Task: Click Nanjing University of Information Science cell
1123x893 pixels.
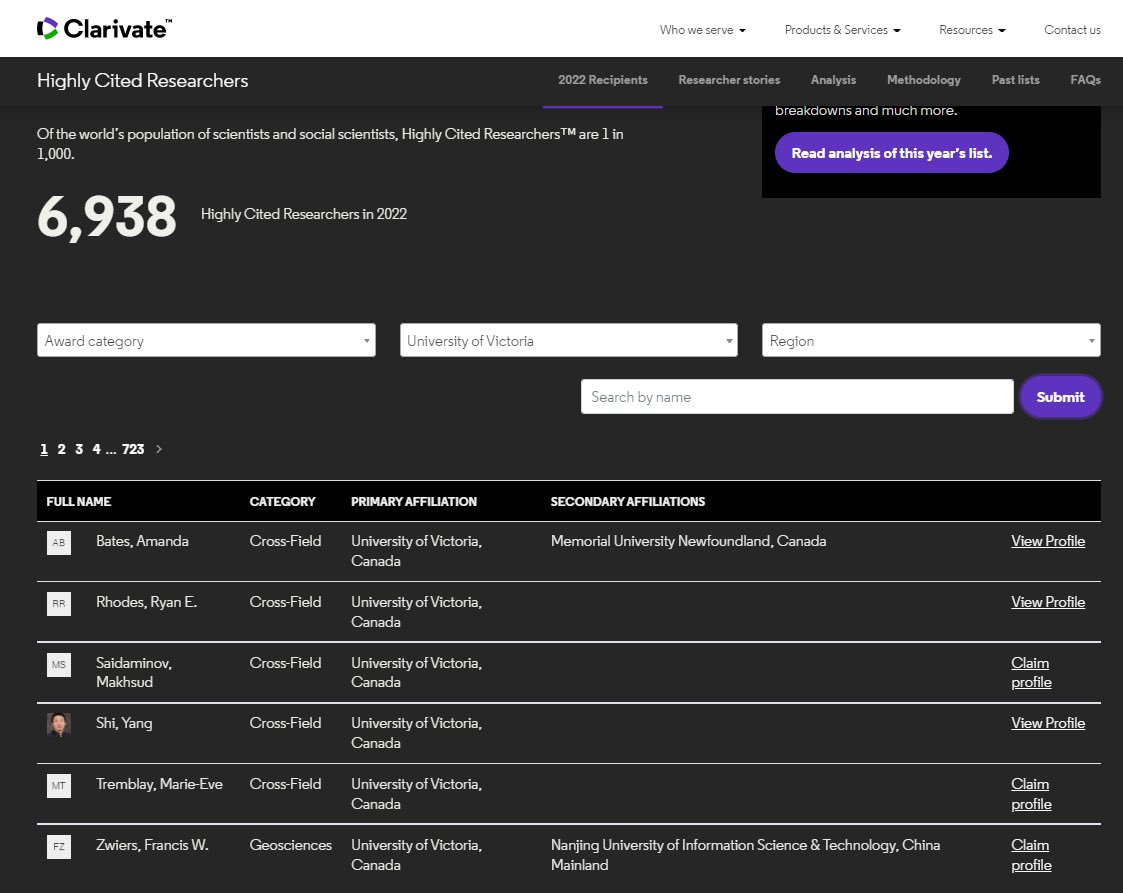Action: pos(745,855)
